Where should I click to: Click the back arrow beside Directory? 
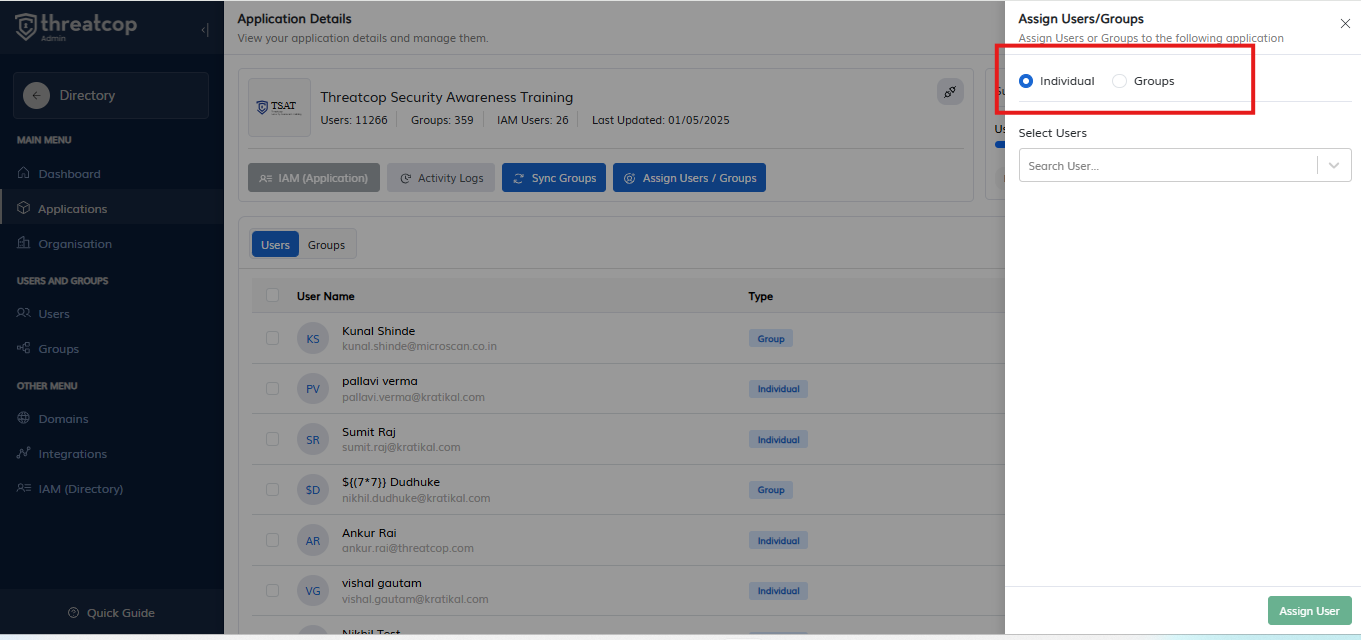click(37, 96)
